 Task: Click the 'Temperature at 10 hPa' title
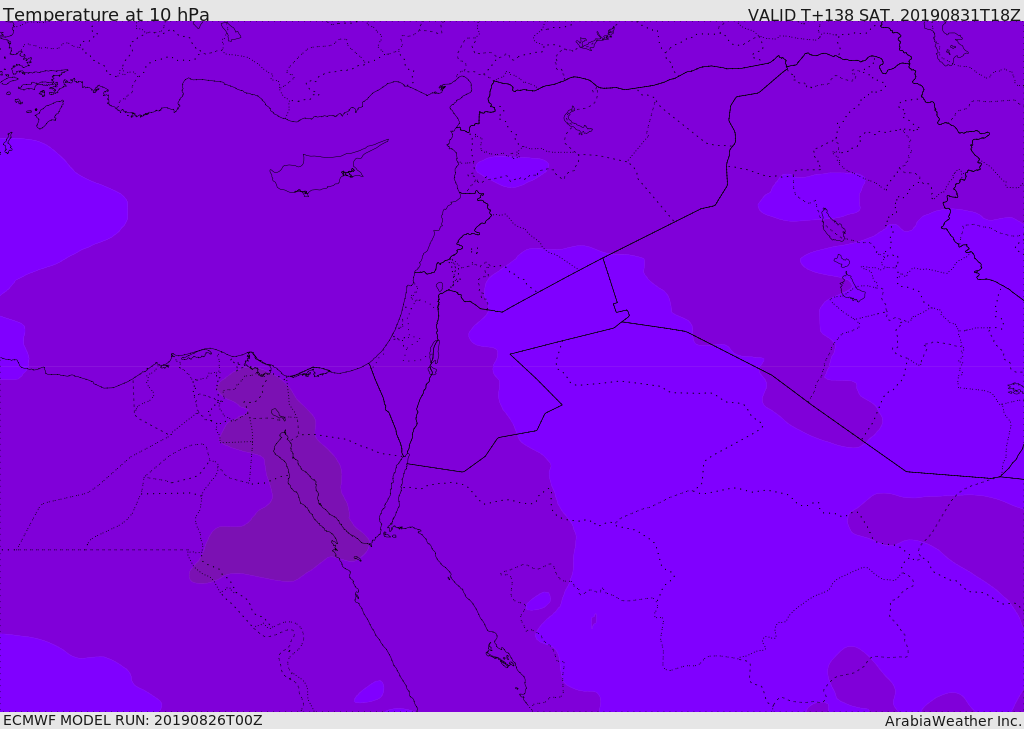pyautogui.click(x=106, y=15)
